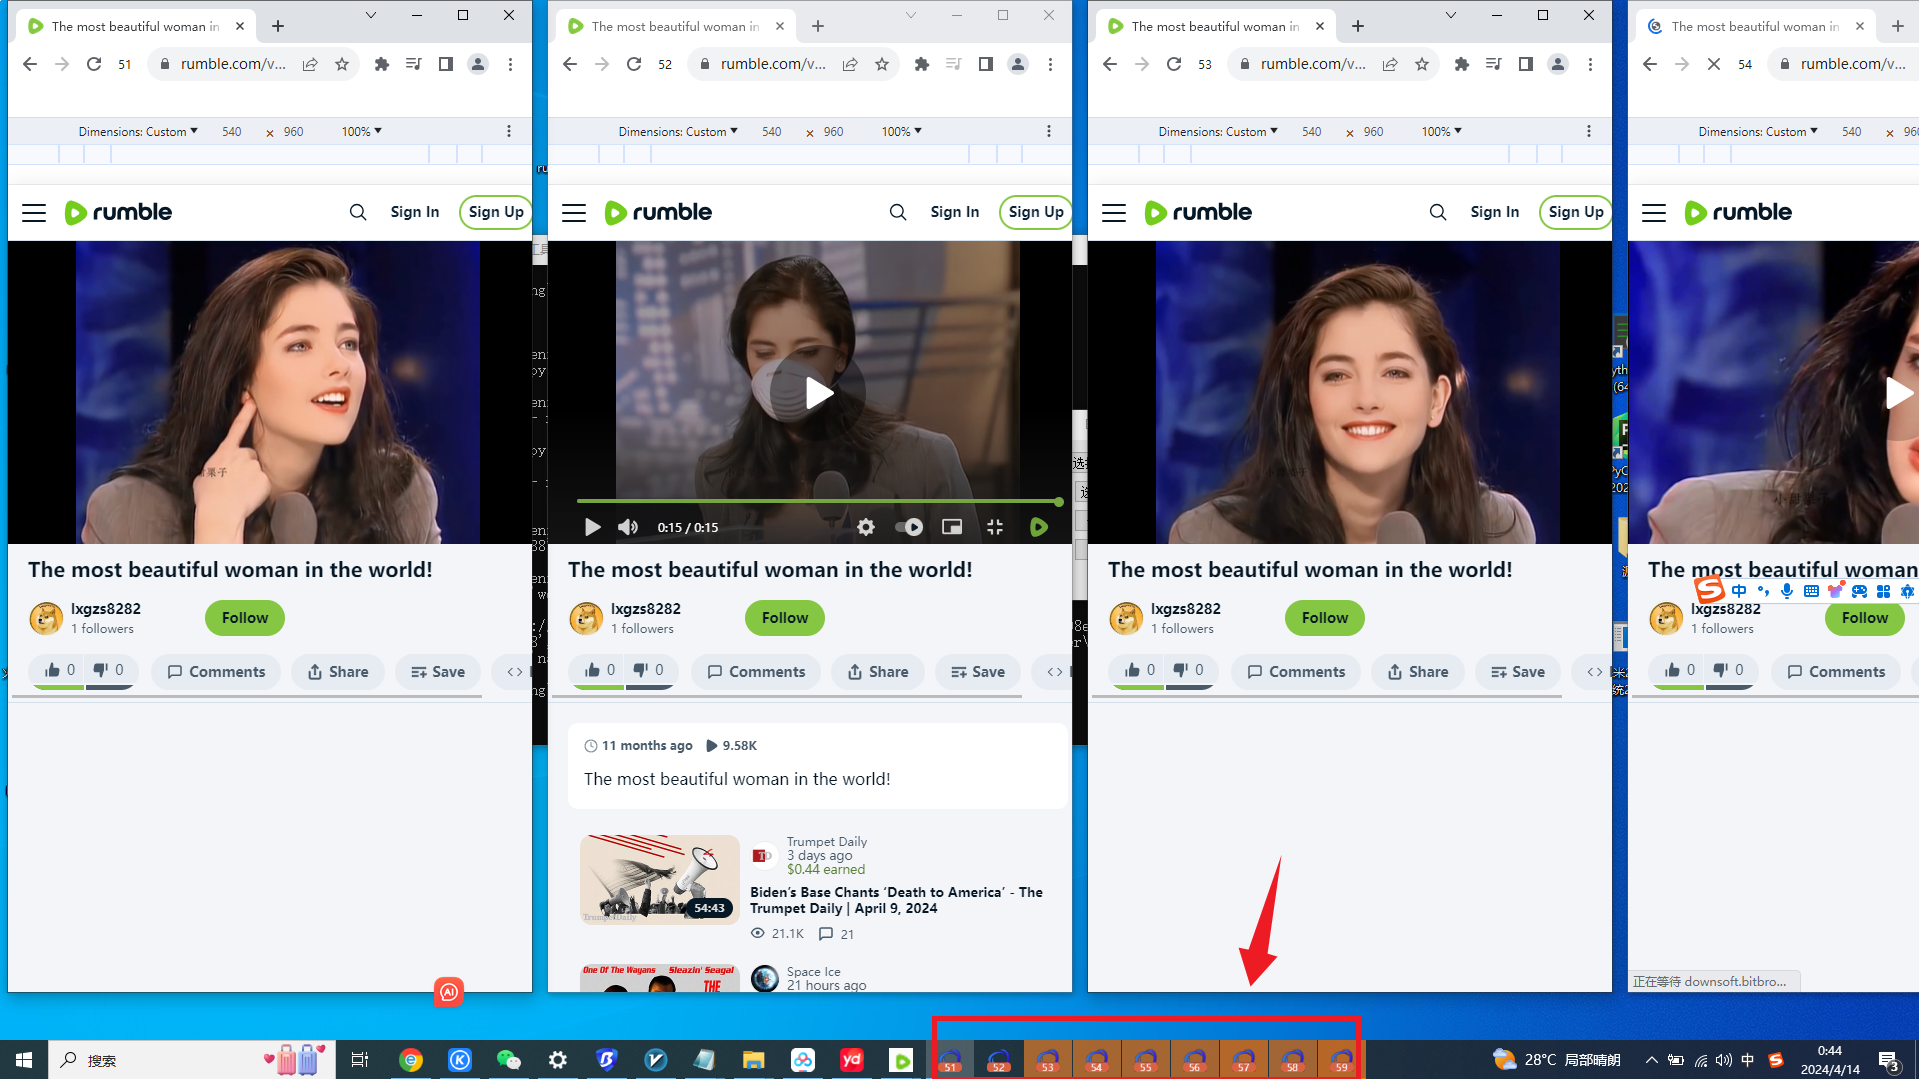Open the 100% zoom dropdown in window 52
Viewport: 1919px width, 1079px height.
[x=901, y=131]
